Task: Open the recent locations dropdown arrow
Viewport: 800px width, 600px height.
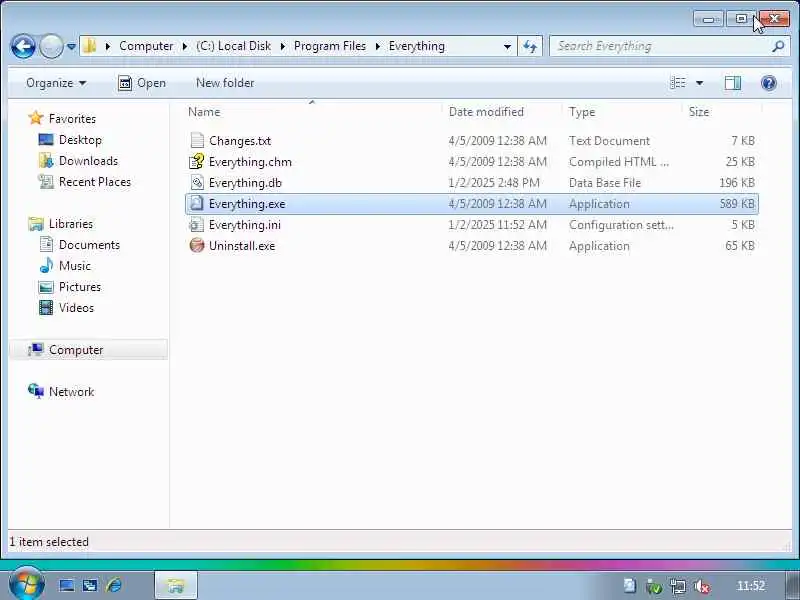Action: pos(71,47)
